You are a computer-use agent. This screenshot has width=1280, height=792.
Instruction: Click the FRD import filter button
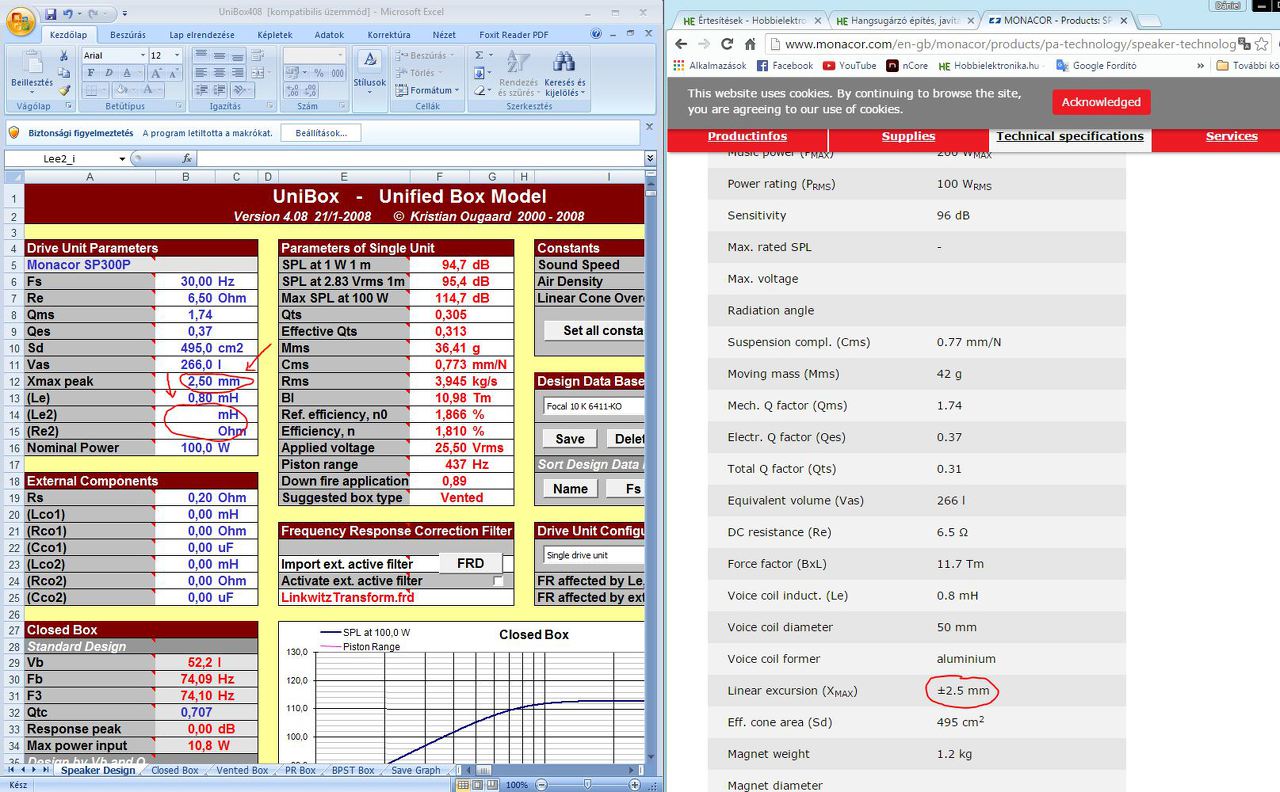tap(470, 564)
